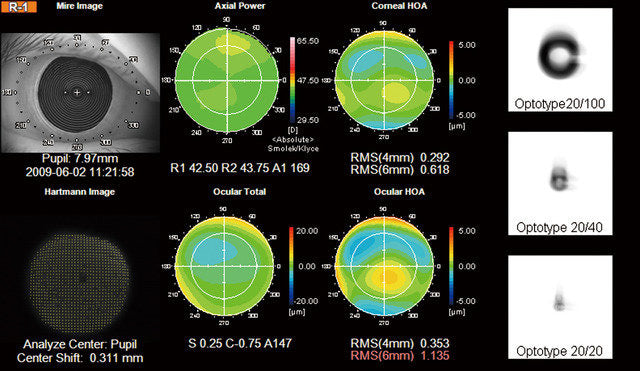Select the Axial Power map
Screen dimensions: 640x371
(227, 80)
